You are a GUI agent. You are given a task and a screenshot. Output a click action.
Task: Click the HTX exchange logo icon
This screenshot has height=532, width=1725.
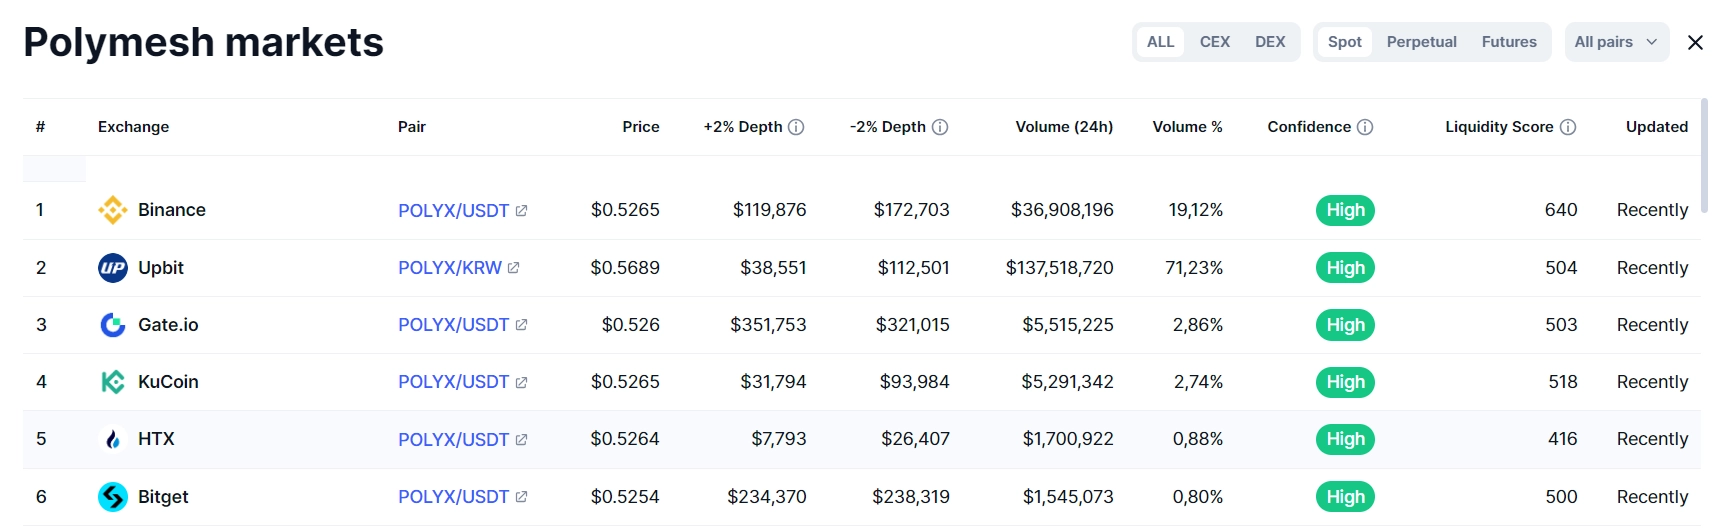coord(113,439)
